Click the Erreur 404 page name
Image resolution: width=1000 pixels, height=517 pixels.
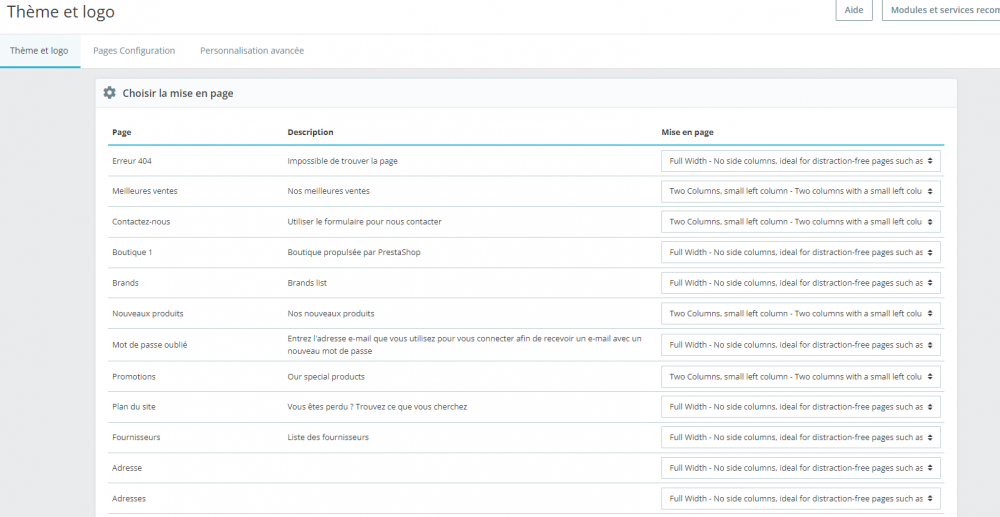tap(132, 161)
